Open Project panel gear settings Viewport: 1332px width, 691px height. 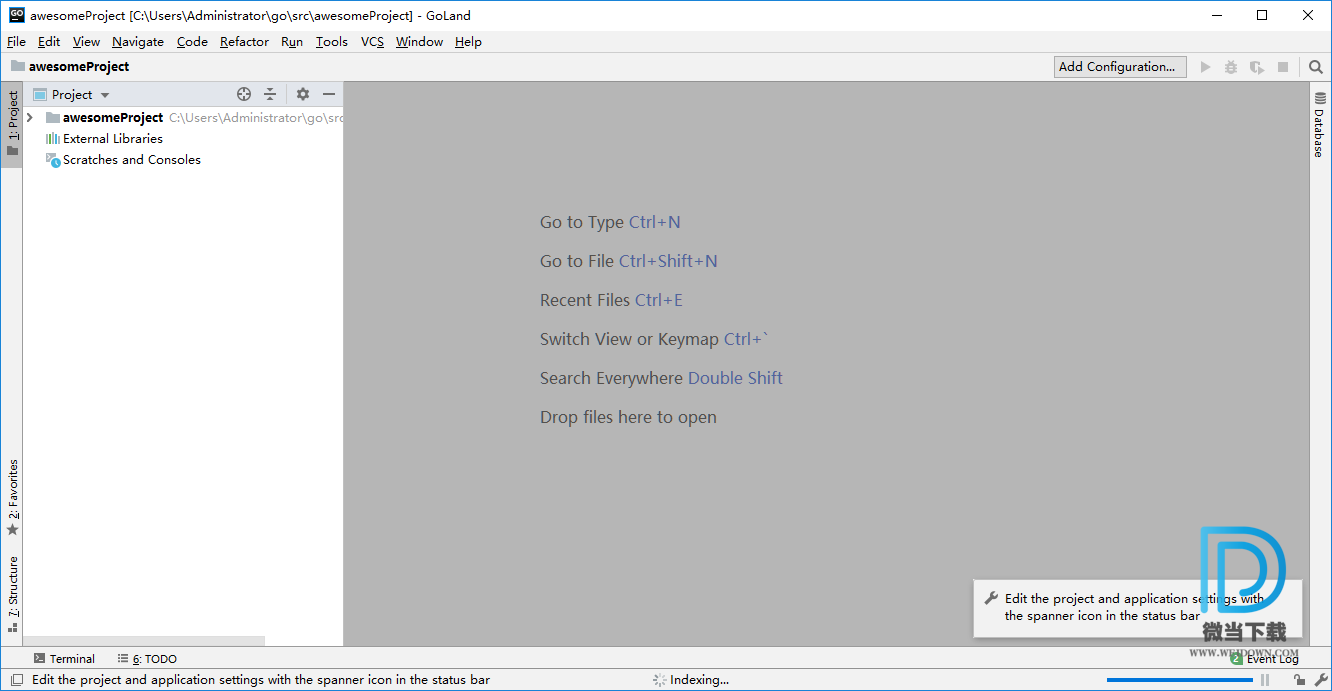pyautogui.click(x=303, y=94)
